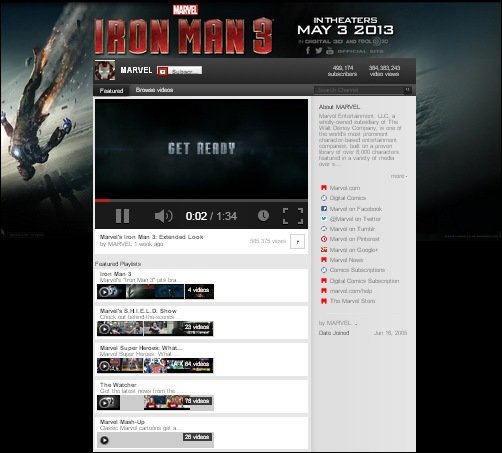Viewport: 502px width, 453px height.
Task: Open the @Marvel on Twitter link
Action: coord(355,219)
